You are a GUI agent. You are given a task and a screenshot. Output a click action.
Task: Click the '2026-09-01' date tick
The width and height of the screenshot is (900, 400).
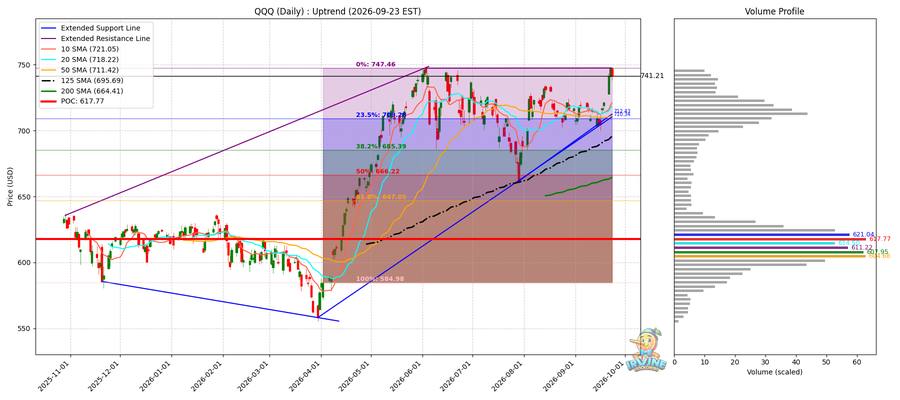click(x=558, y=374)
